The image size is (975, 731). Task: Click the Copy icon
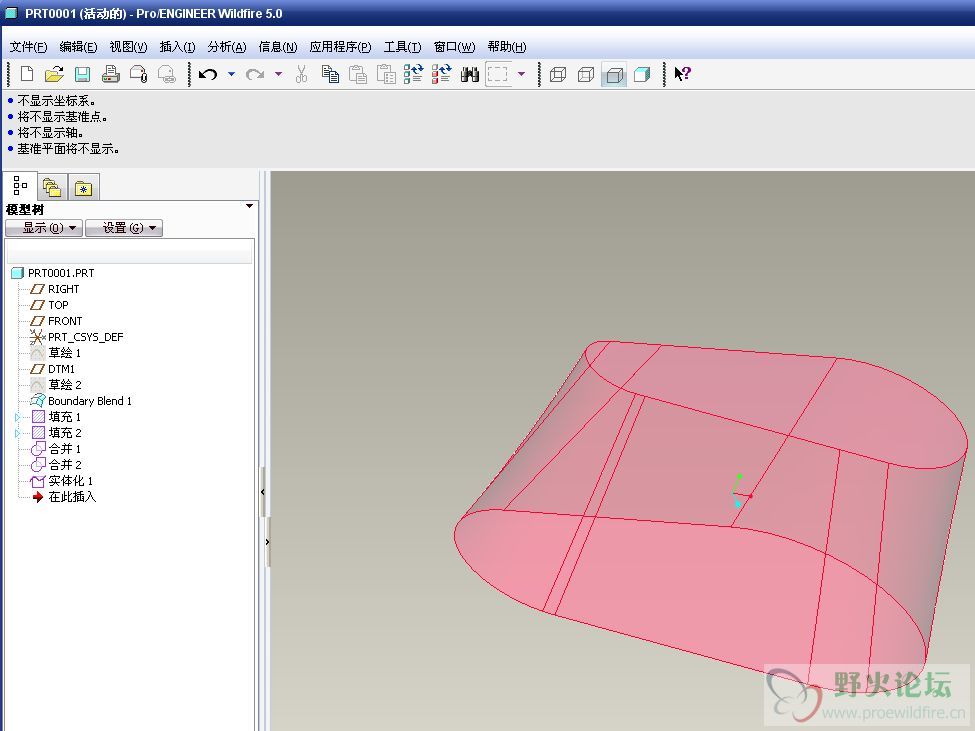[330, 74]
